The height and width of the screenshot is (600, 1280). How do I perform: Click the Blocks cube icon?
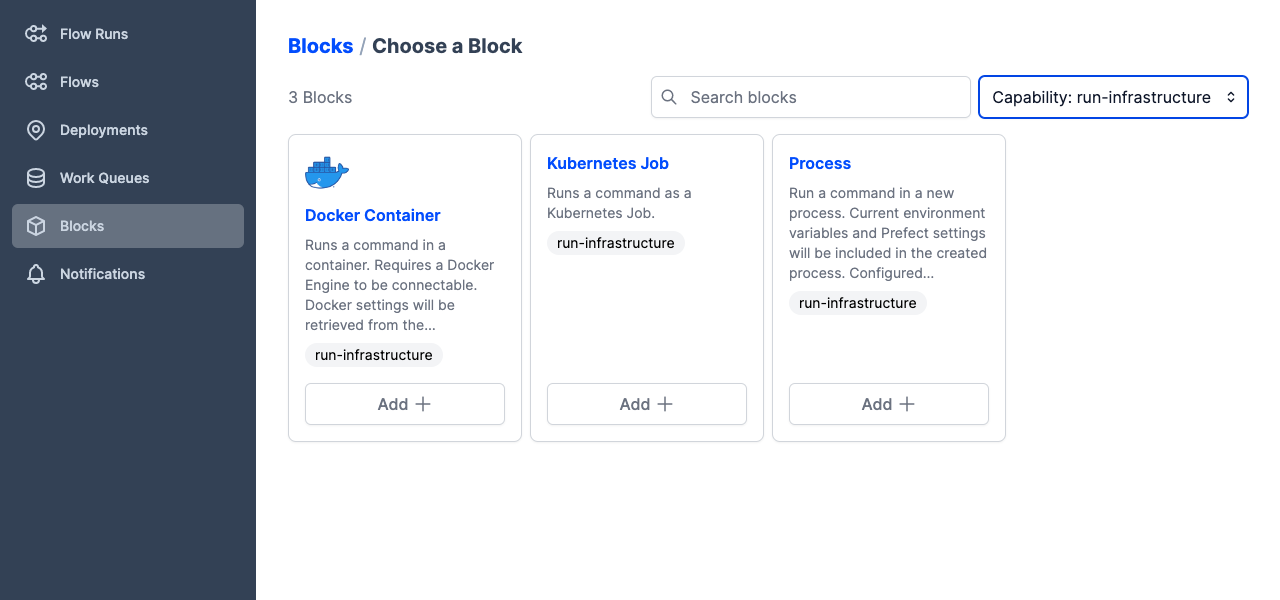pyautogui.click(x=36, y=226)
